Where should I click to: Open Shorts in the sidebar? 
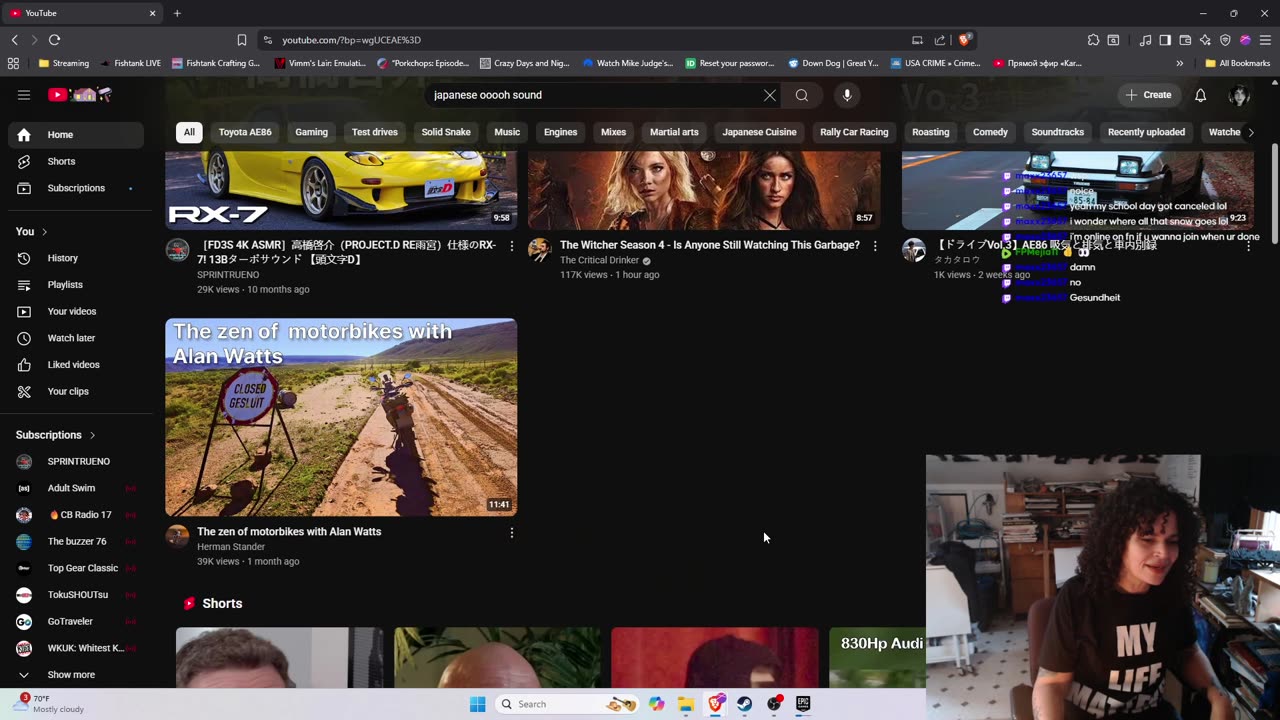pos(76,161)
